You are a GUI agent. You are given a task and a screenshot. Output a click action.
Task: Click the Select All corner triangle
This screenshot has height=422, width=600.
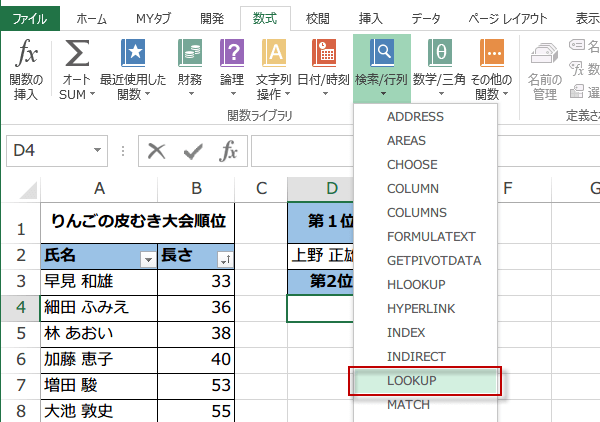29,191
